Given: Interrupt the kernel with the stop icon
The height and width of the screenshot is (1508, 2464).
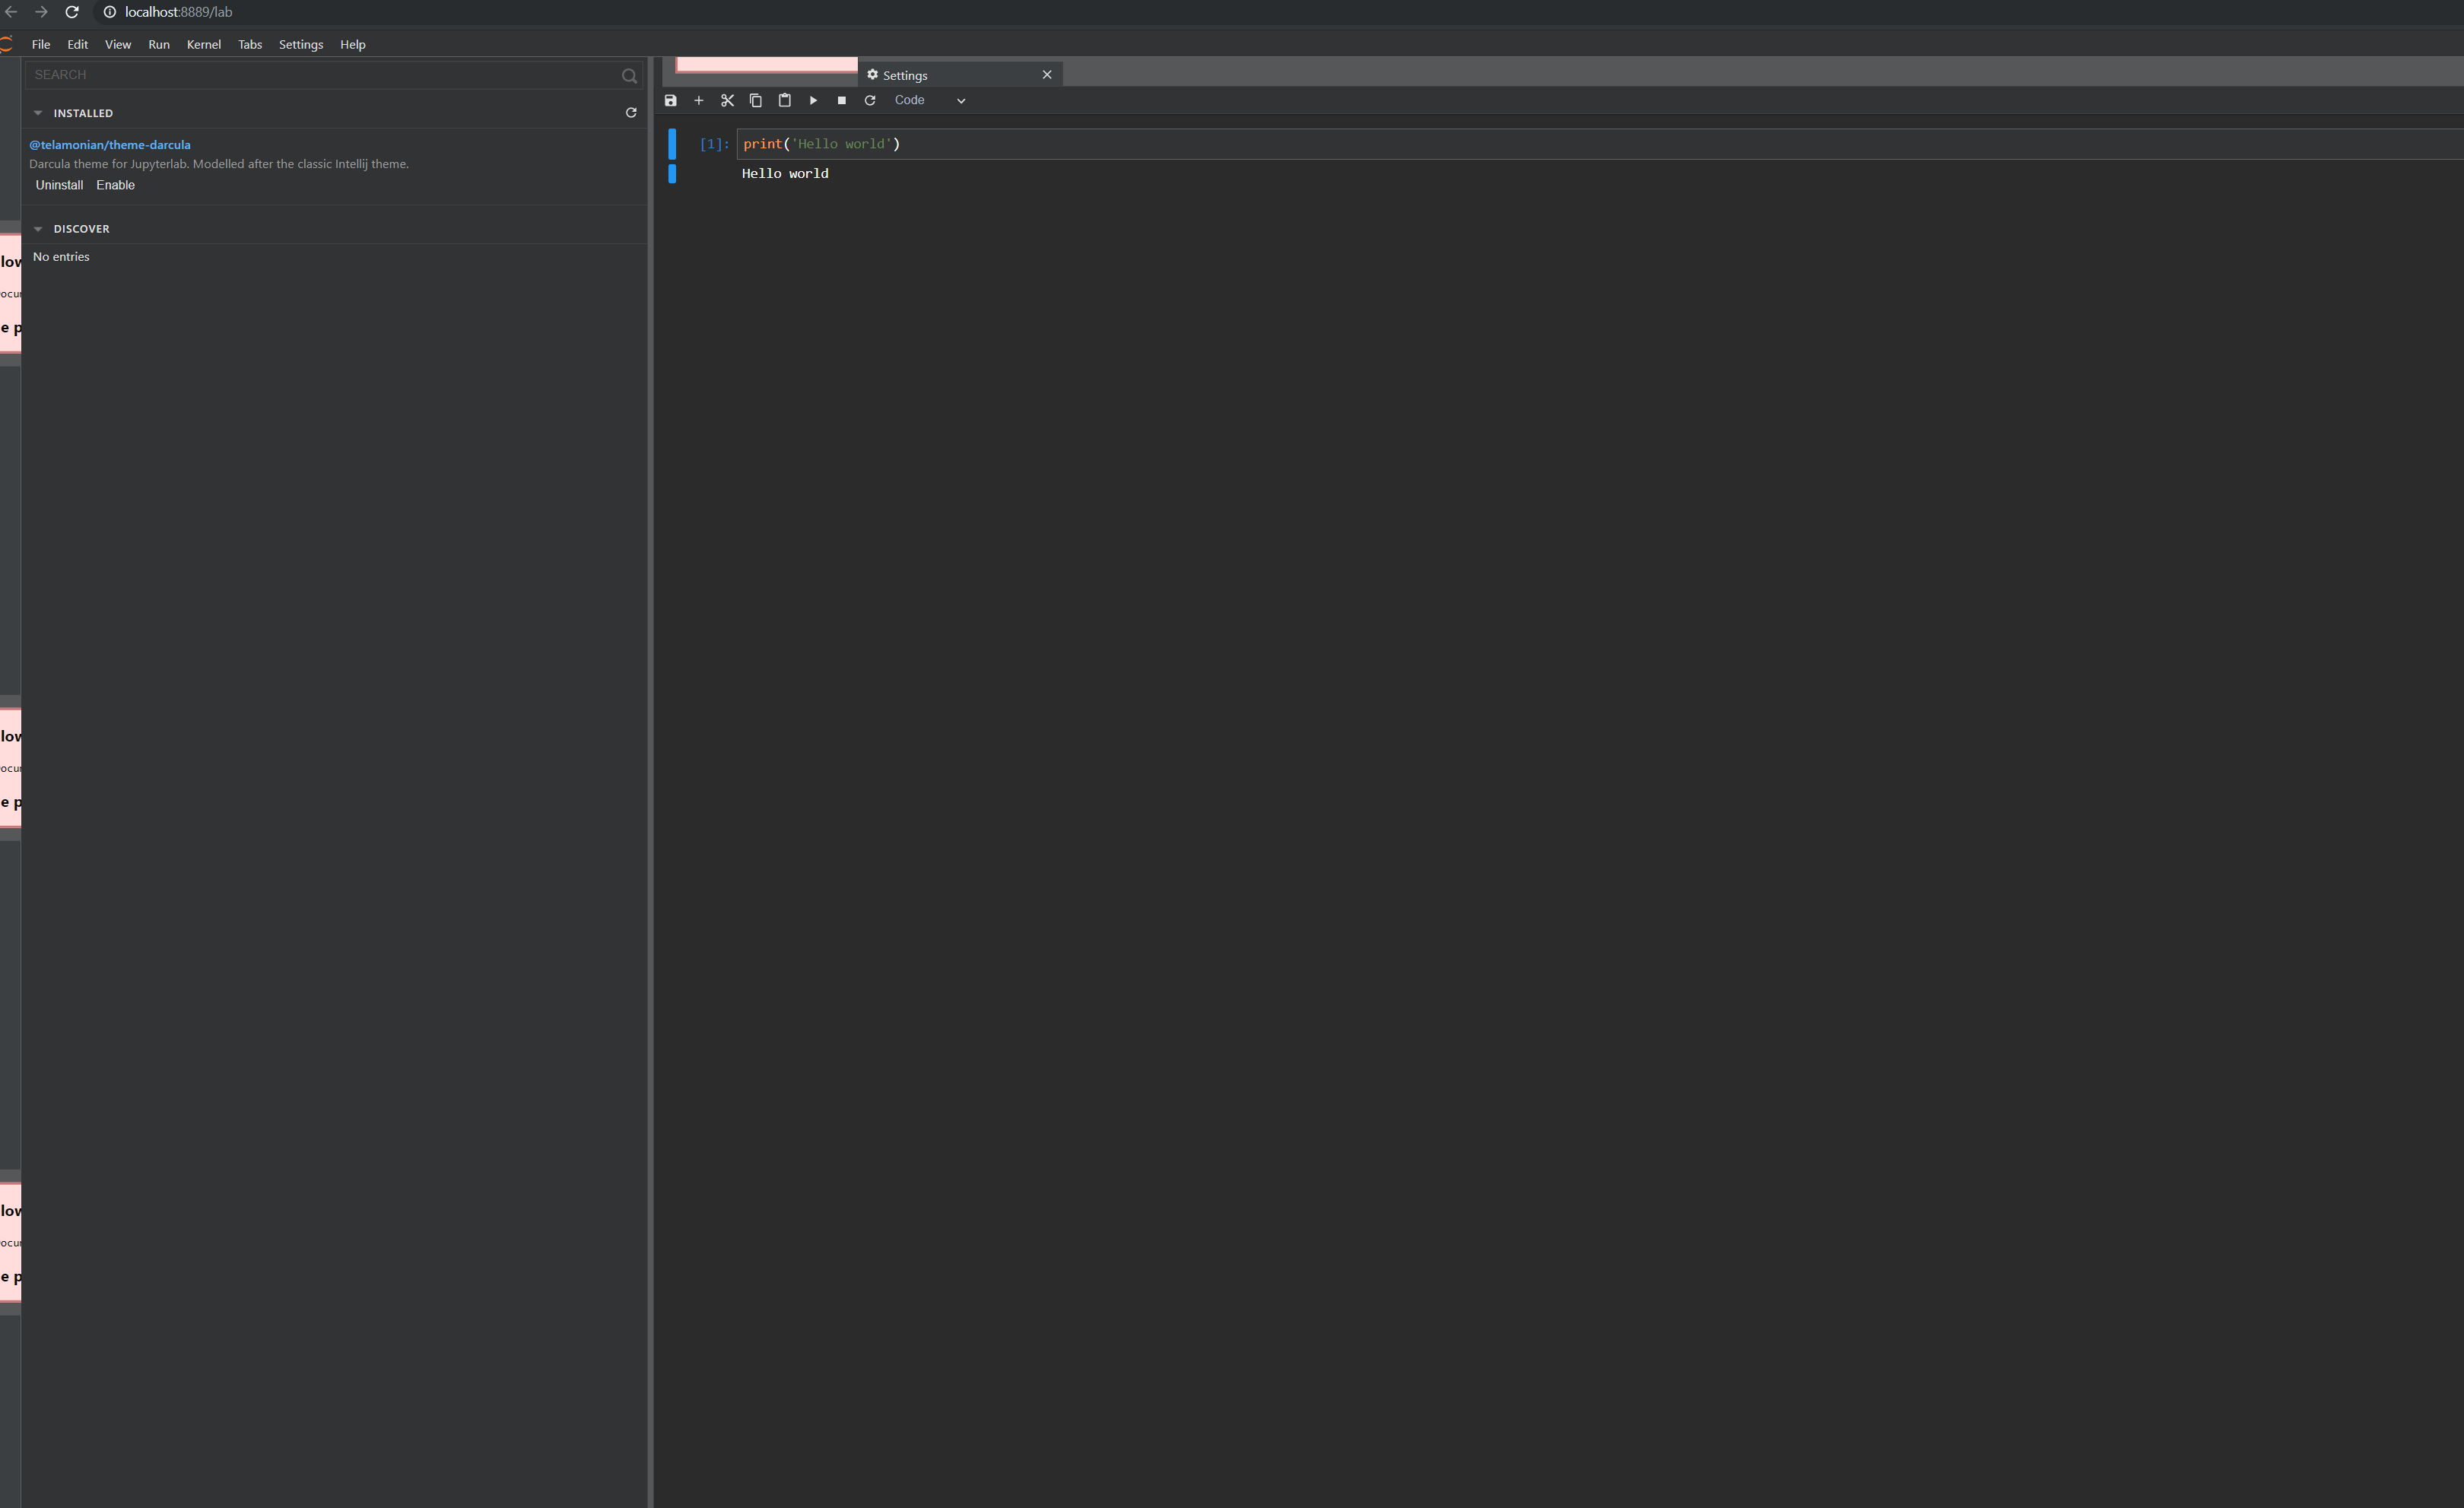Looking at the screenshot, I should tap(841, 100).
